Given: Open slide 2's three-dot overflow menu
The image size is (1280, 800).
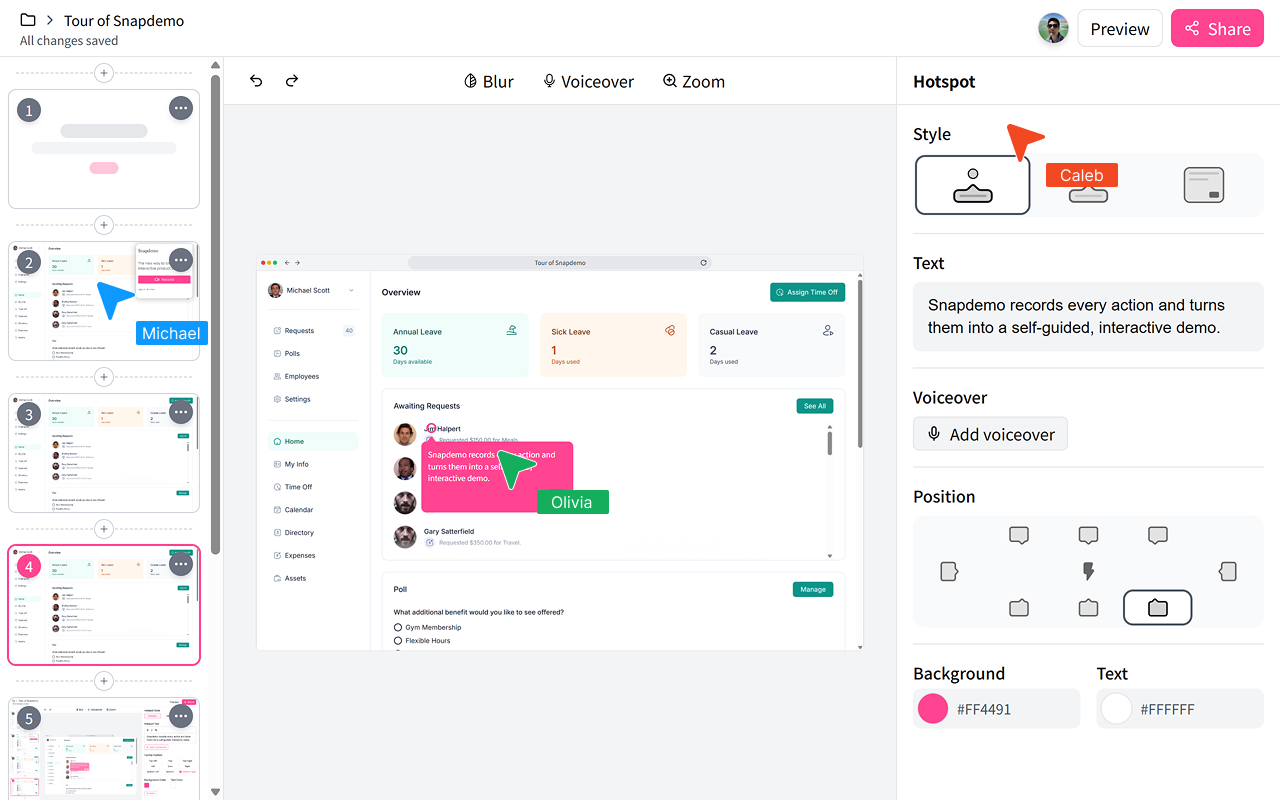Looking at the screenshot, I should (x=180, y=260).
